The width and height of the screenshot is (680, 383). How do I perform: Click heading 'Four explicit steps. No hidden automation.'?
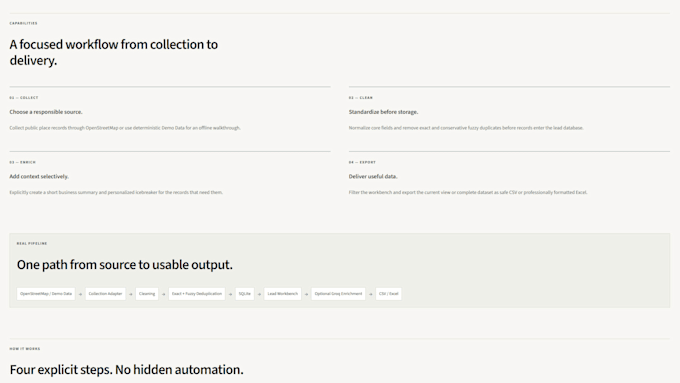point(127,370)
